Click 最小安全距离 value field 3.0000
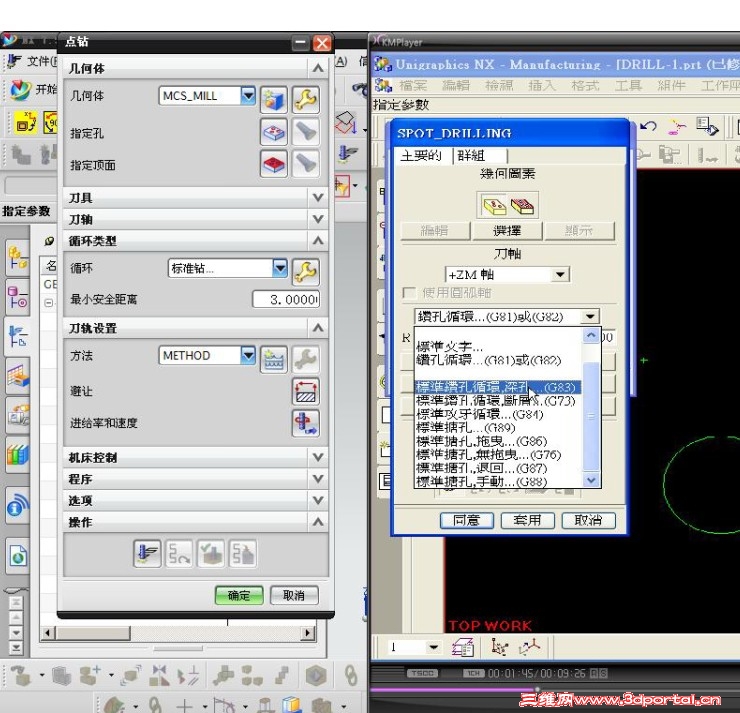 286,300
